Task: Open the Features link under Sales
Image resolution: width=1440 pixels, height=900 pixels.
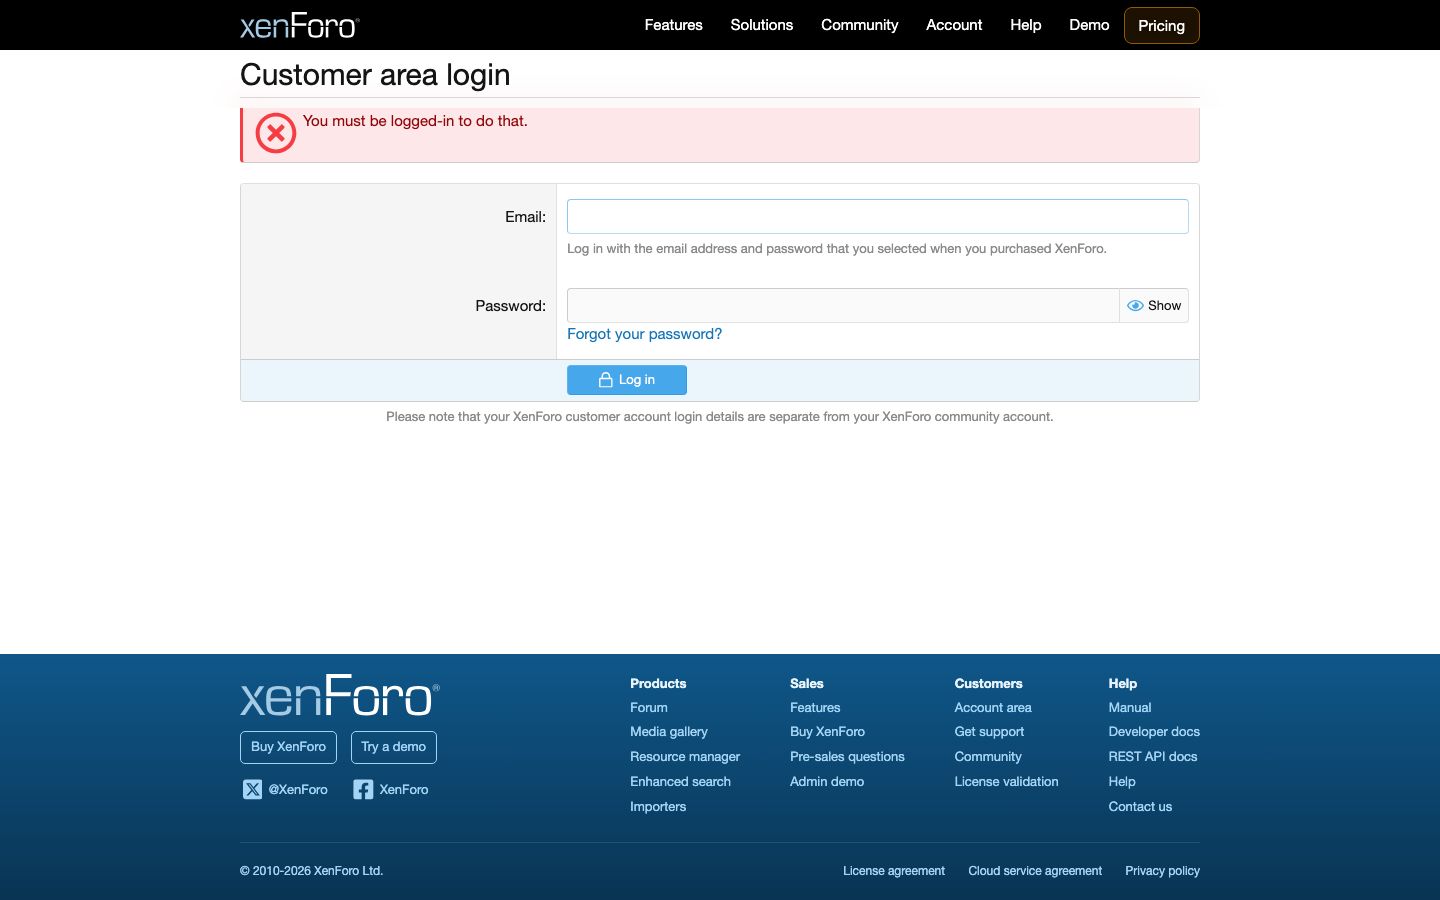Action: (815, 707)
